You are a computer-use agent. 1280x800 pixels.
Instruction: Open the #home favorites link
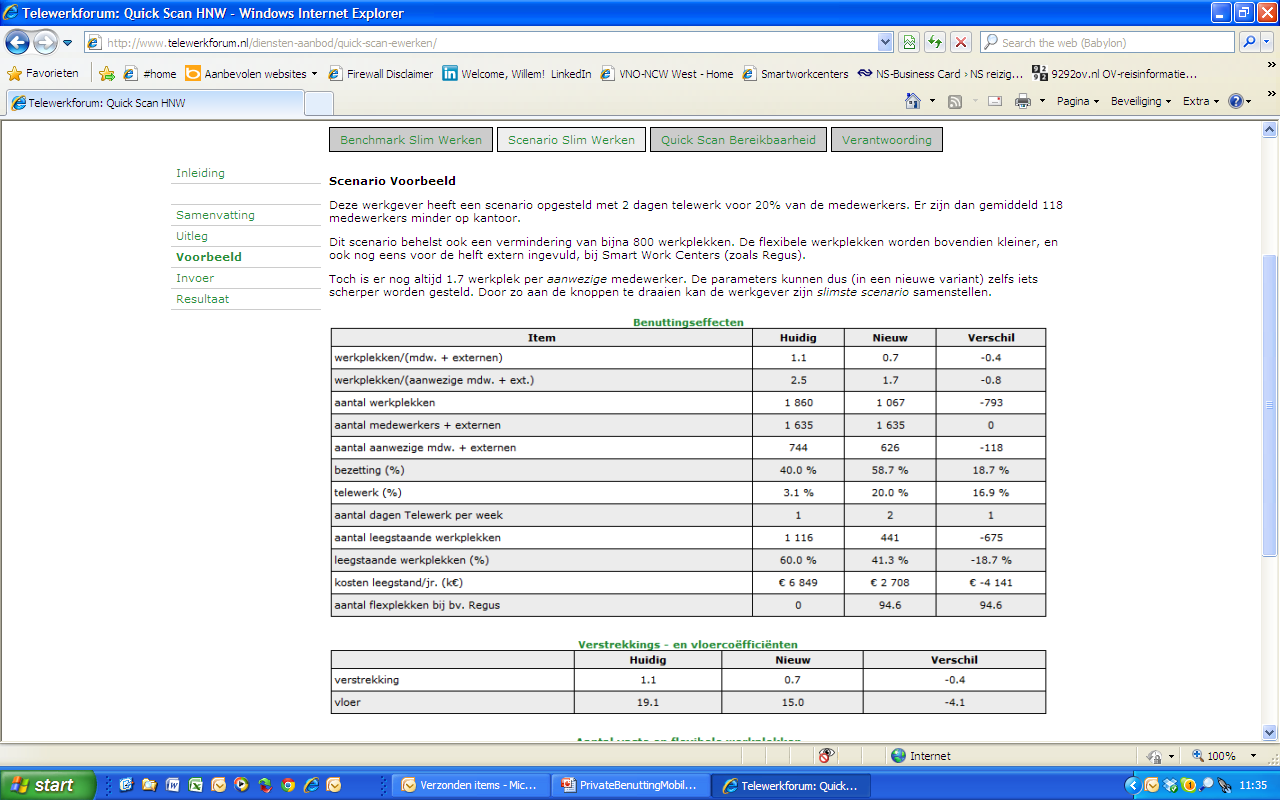(150, 73)
